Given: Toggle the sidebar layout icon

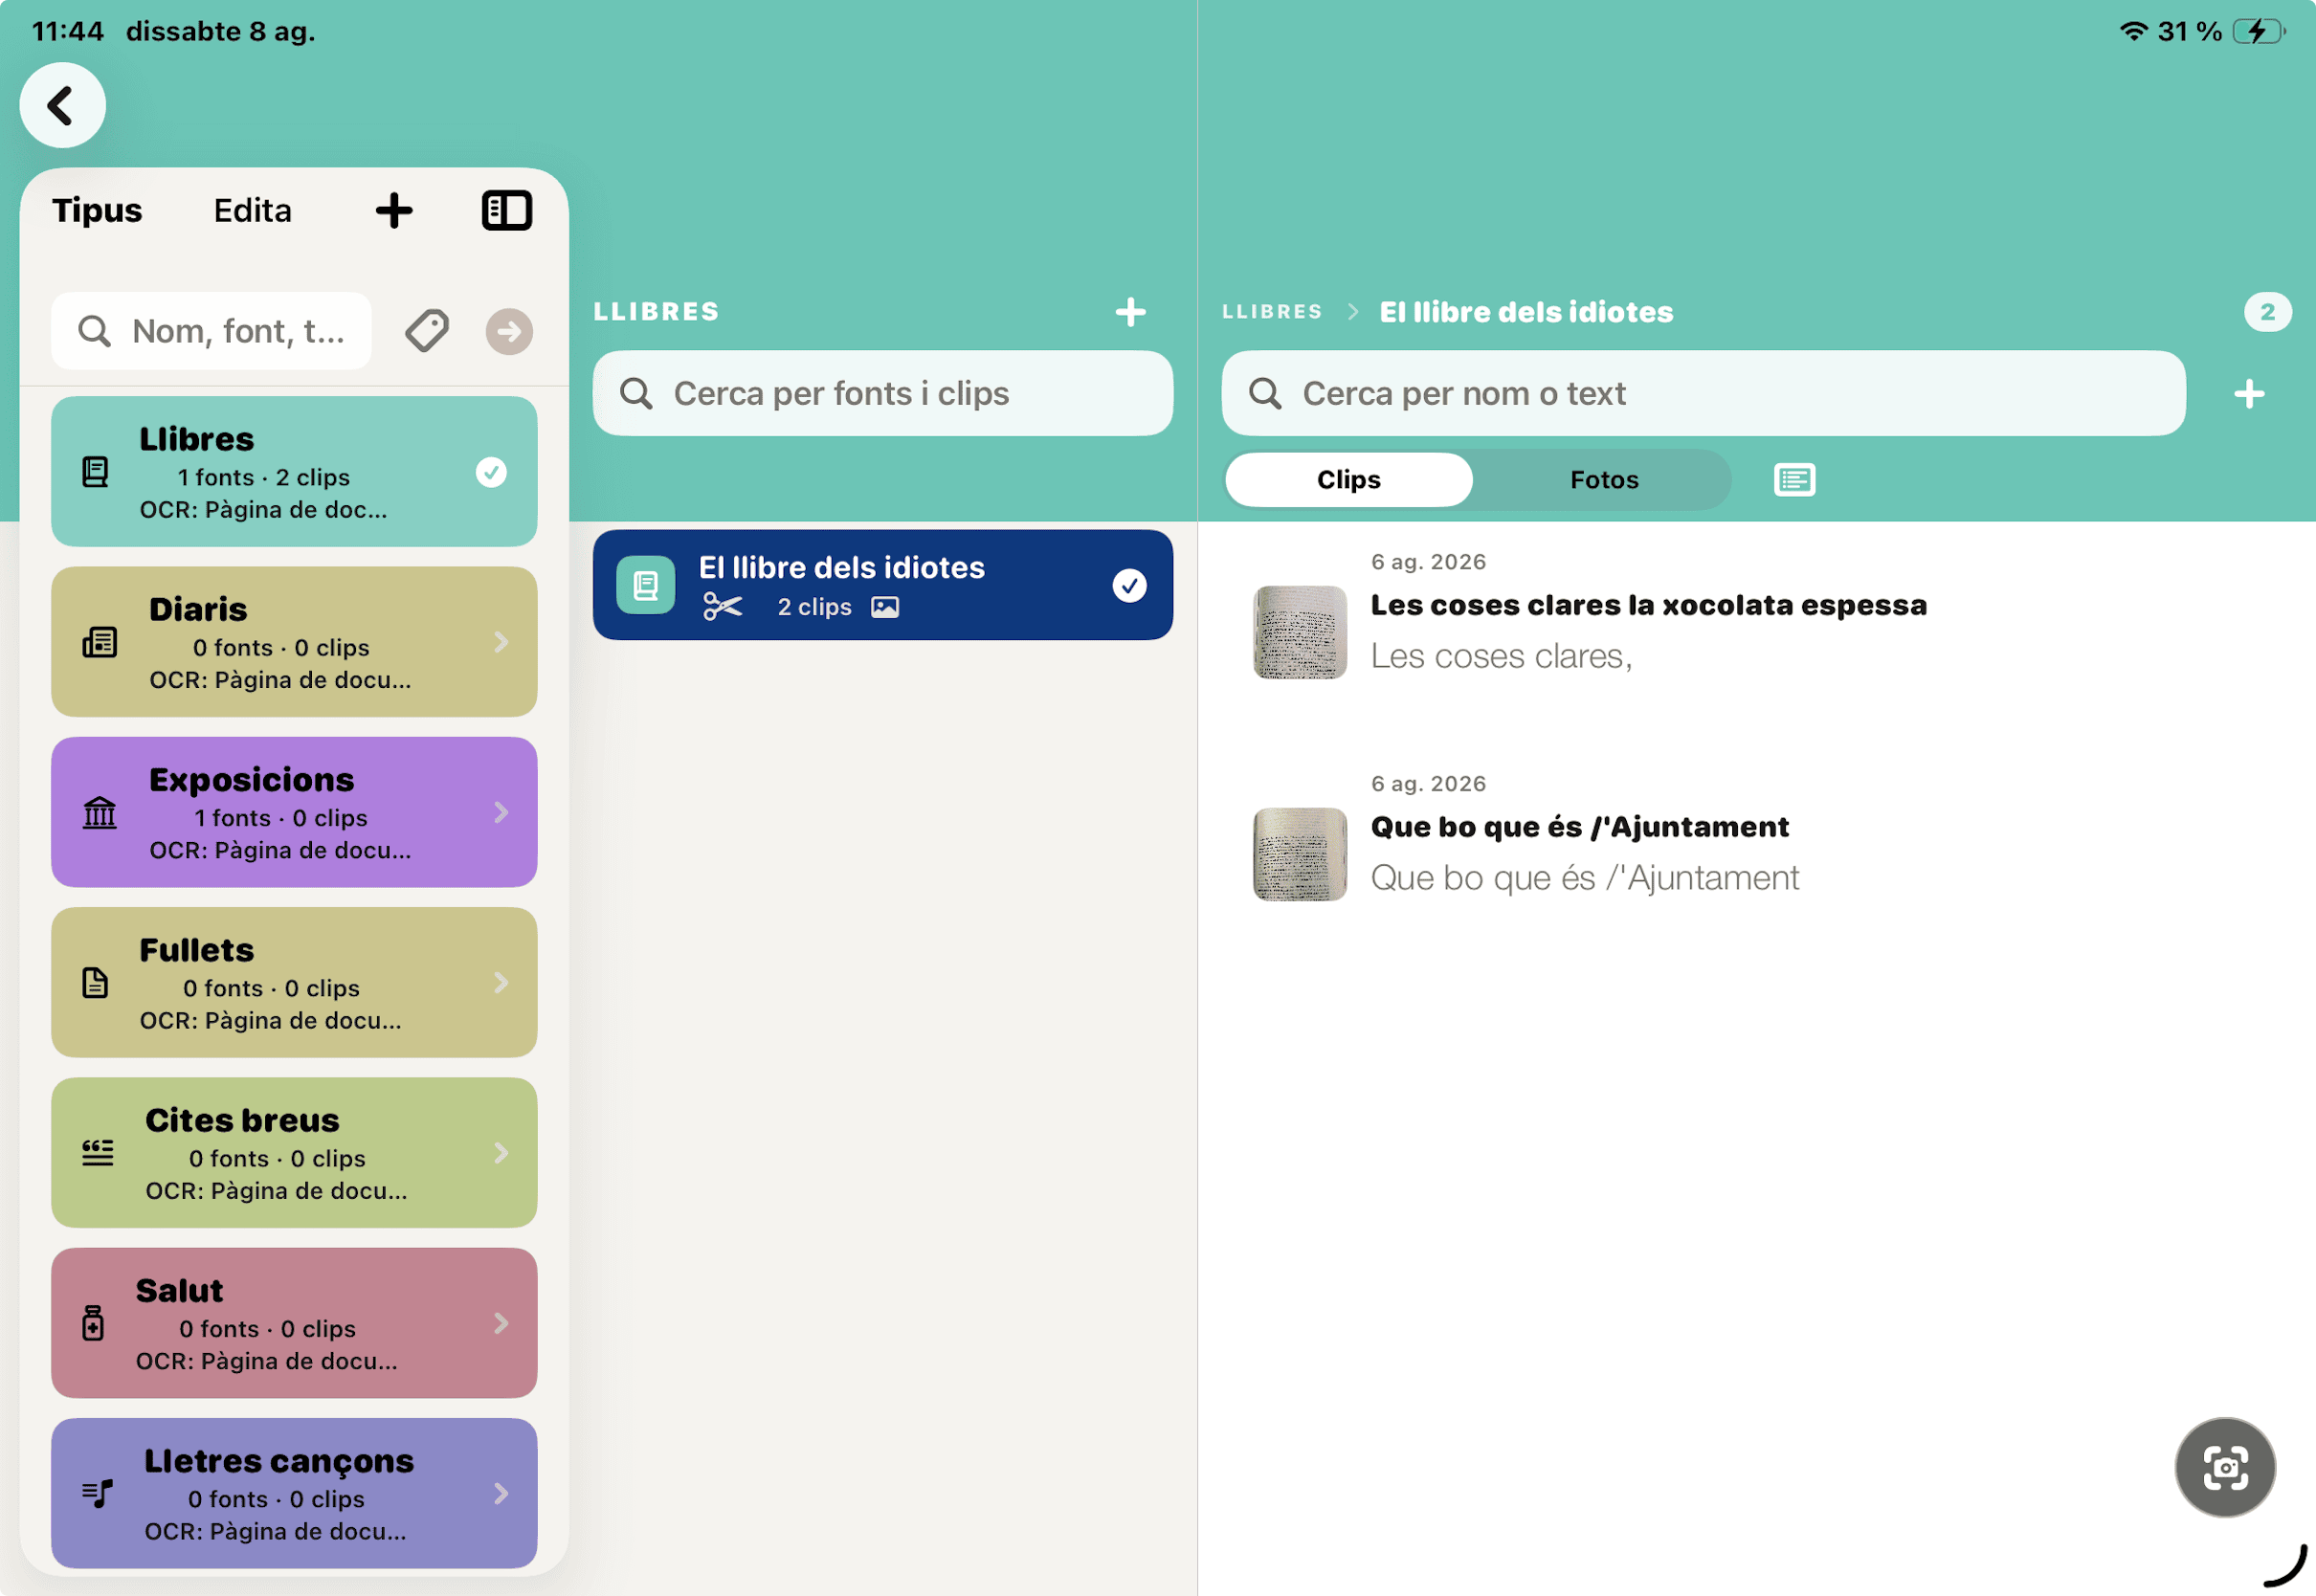Looking at the screenshot, I should (x=507, y=210).
